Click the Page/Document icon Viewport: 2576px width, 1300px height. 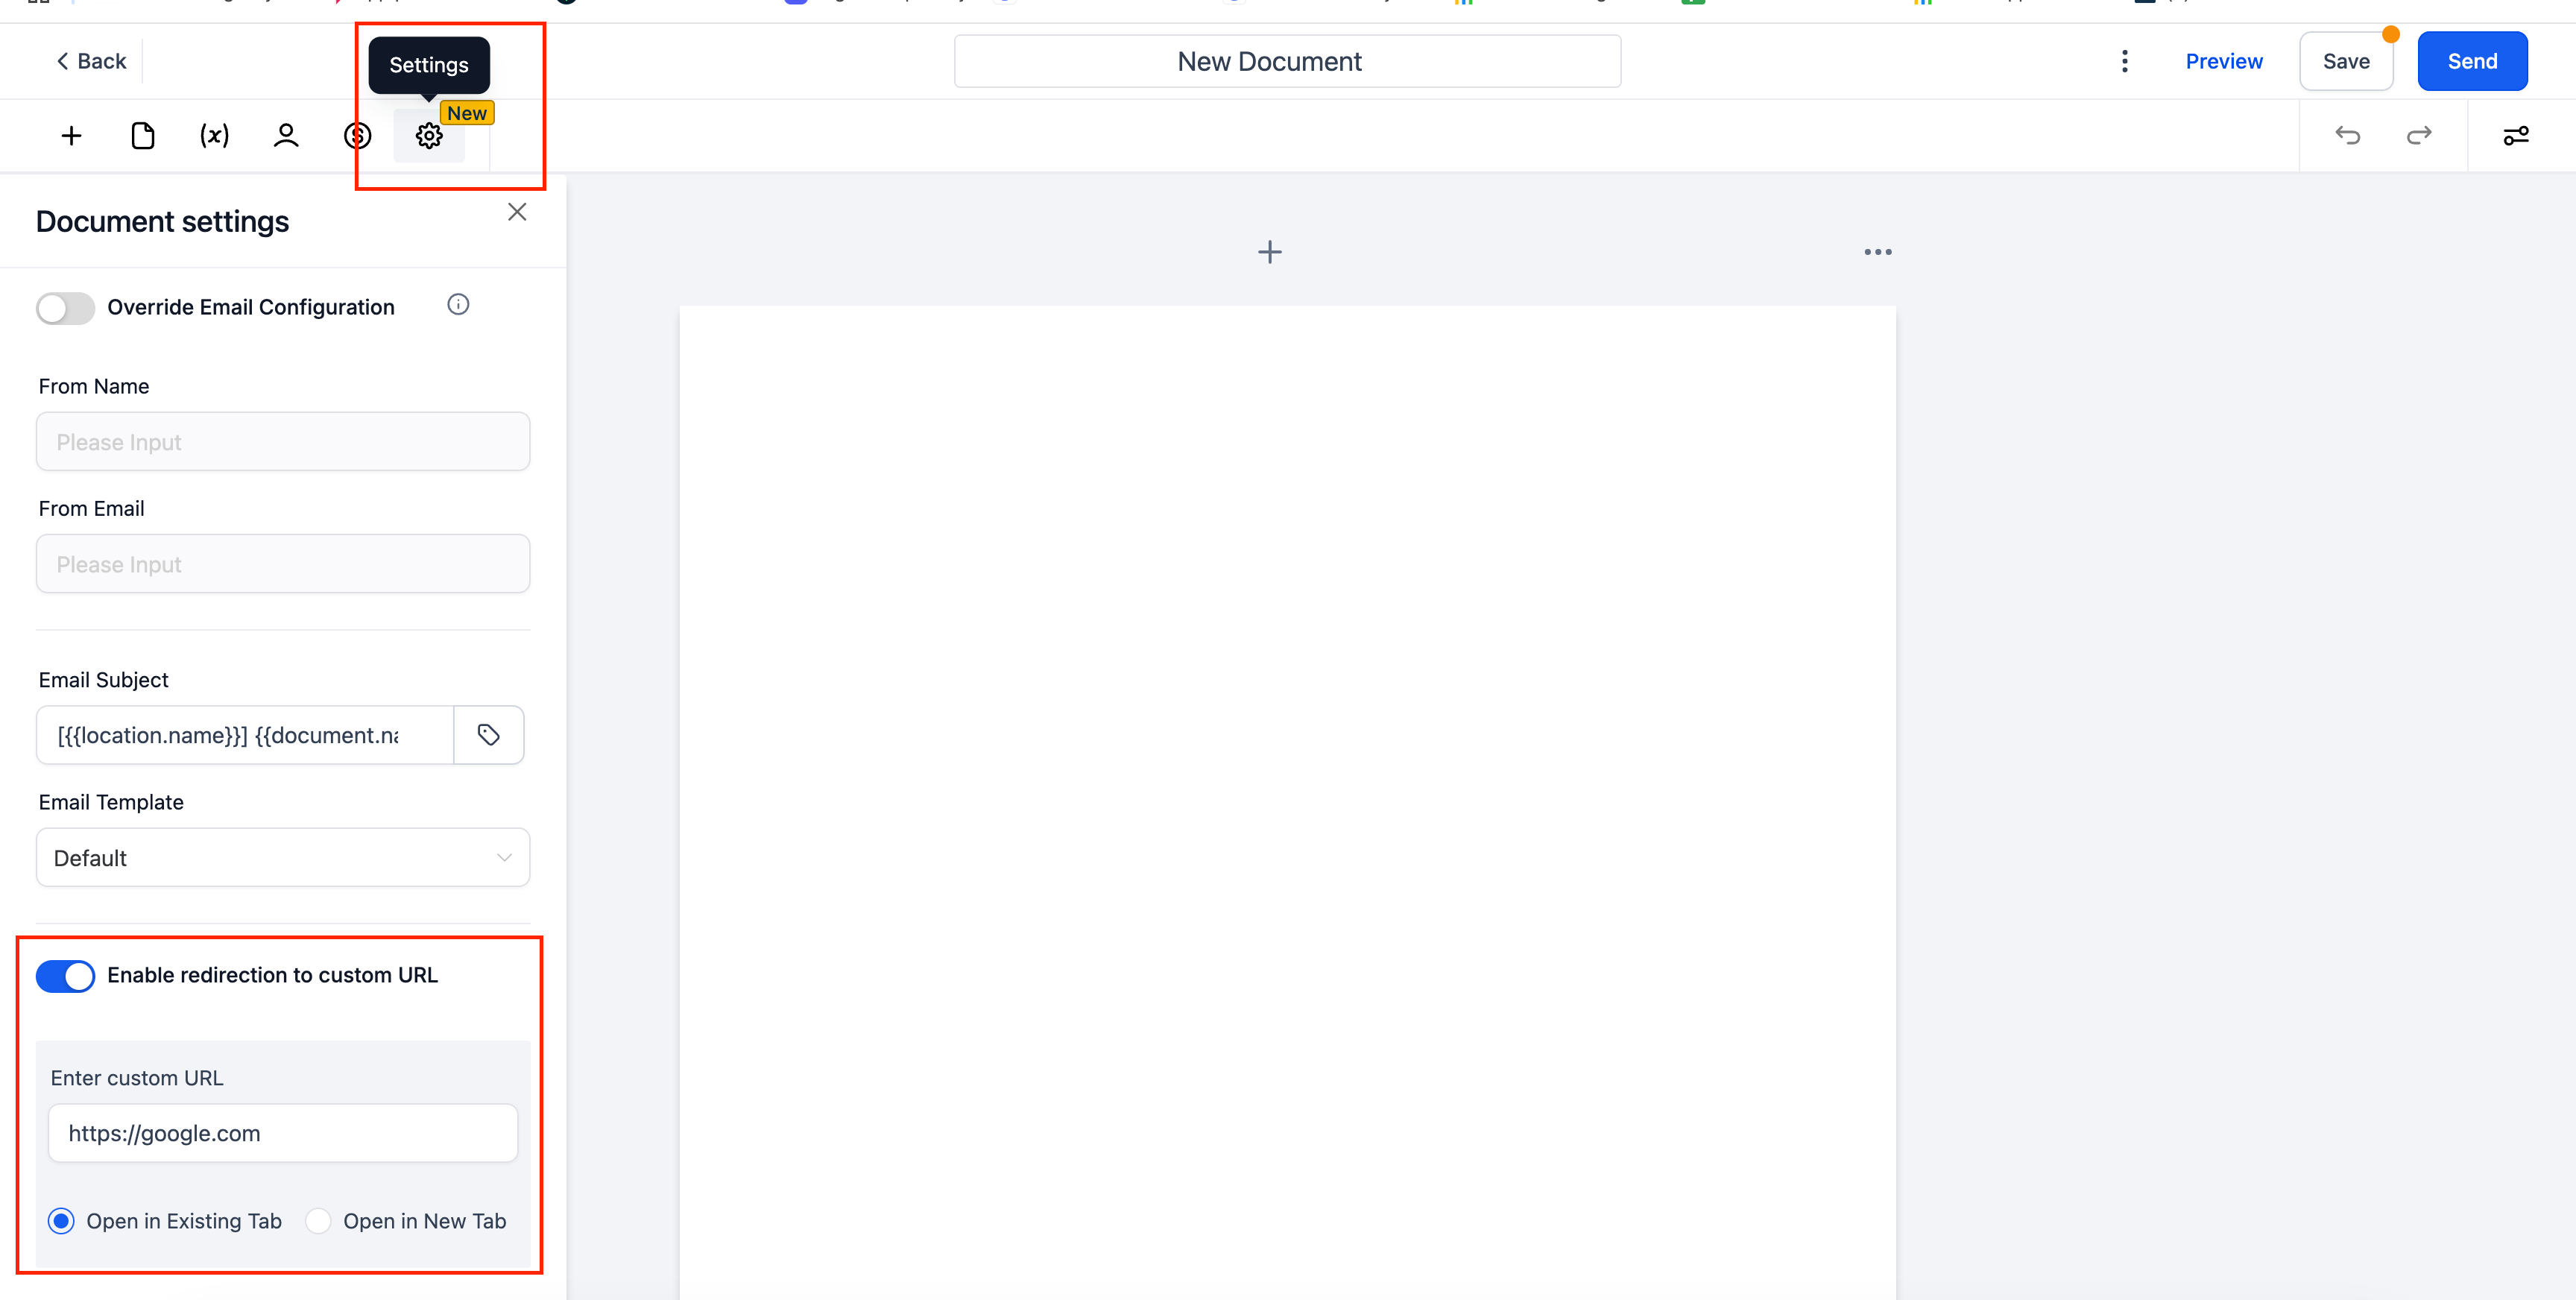point(142,136)
